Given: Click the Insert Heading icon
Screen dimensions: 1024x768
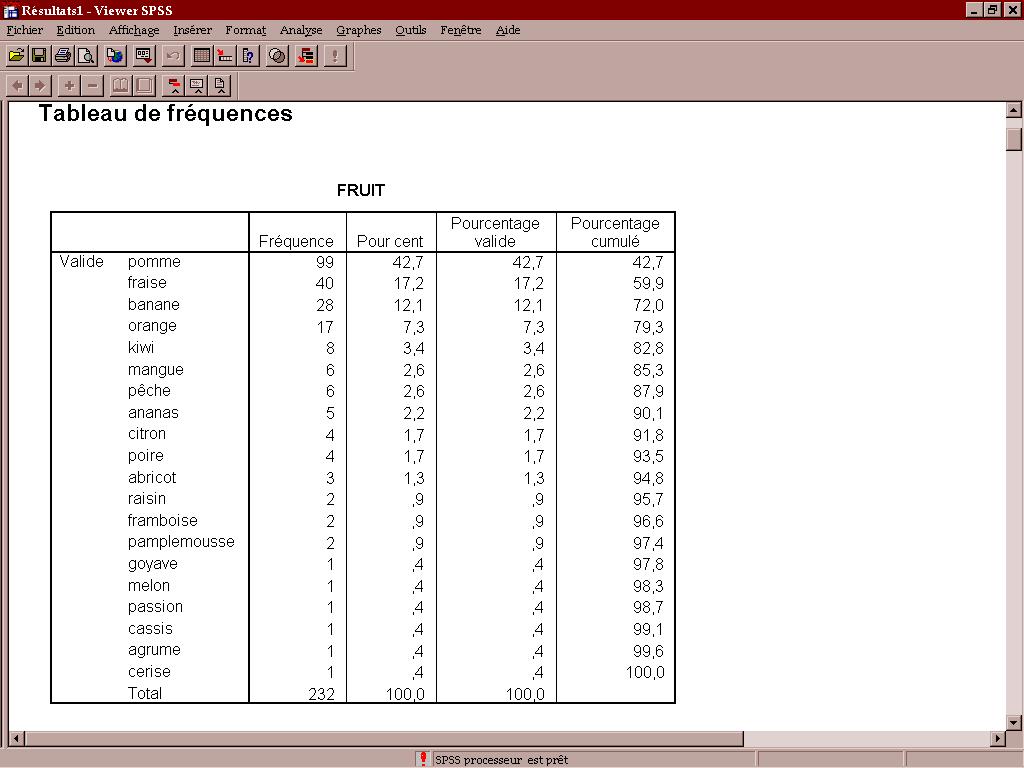Looking at the screenshot, I should [174, 86].
